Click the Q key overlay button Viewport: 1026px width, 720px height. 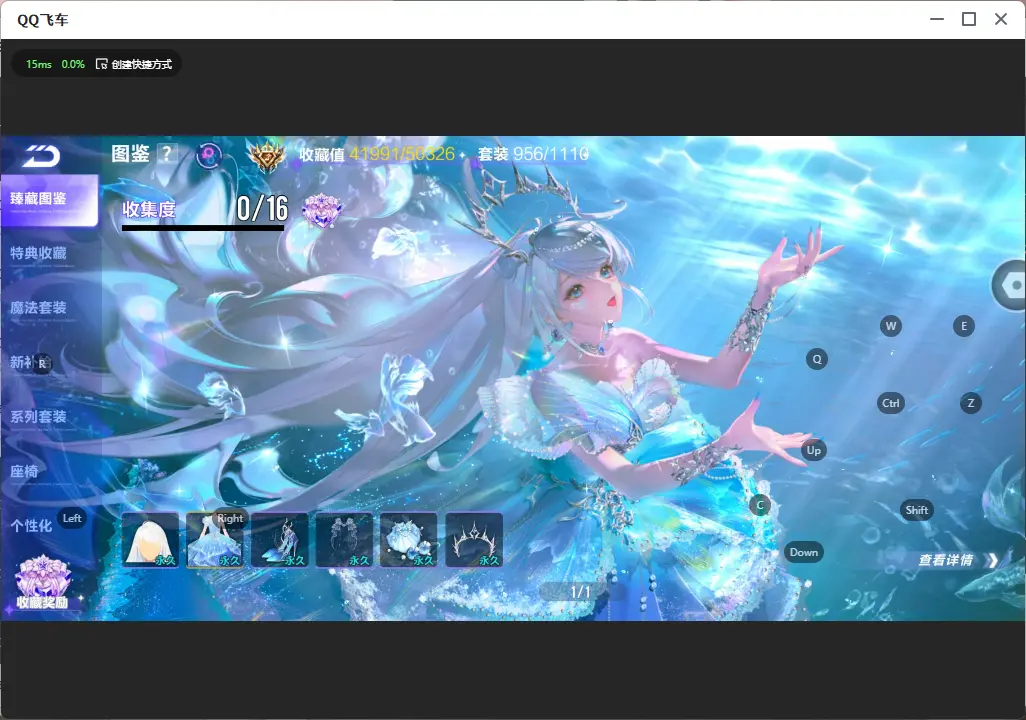pyautogui.click(x=817, y=359)
